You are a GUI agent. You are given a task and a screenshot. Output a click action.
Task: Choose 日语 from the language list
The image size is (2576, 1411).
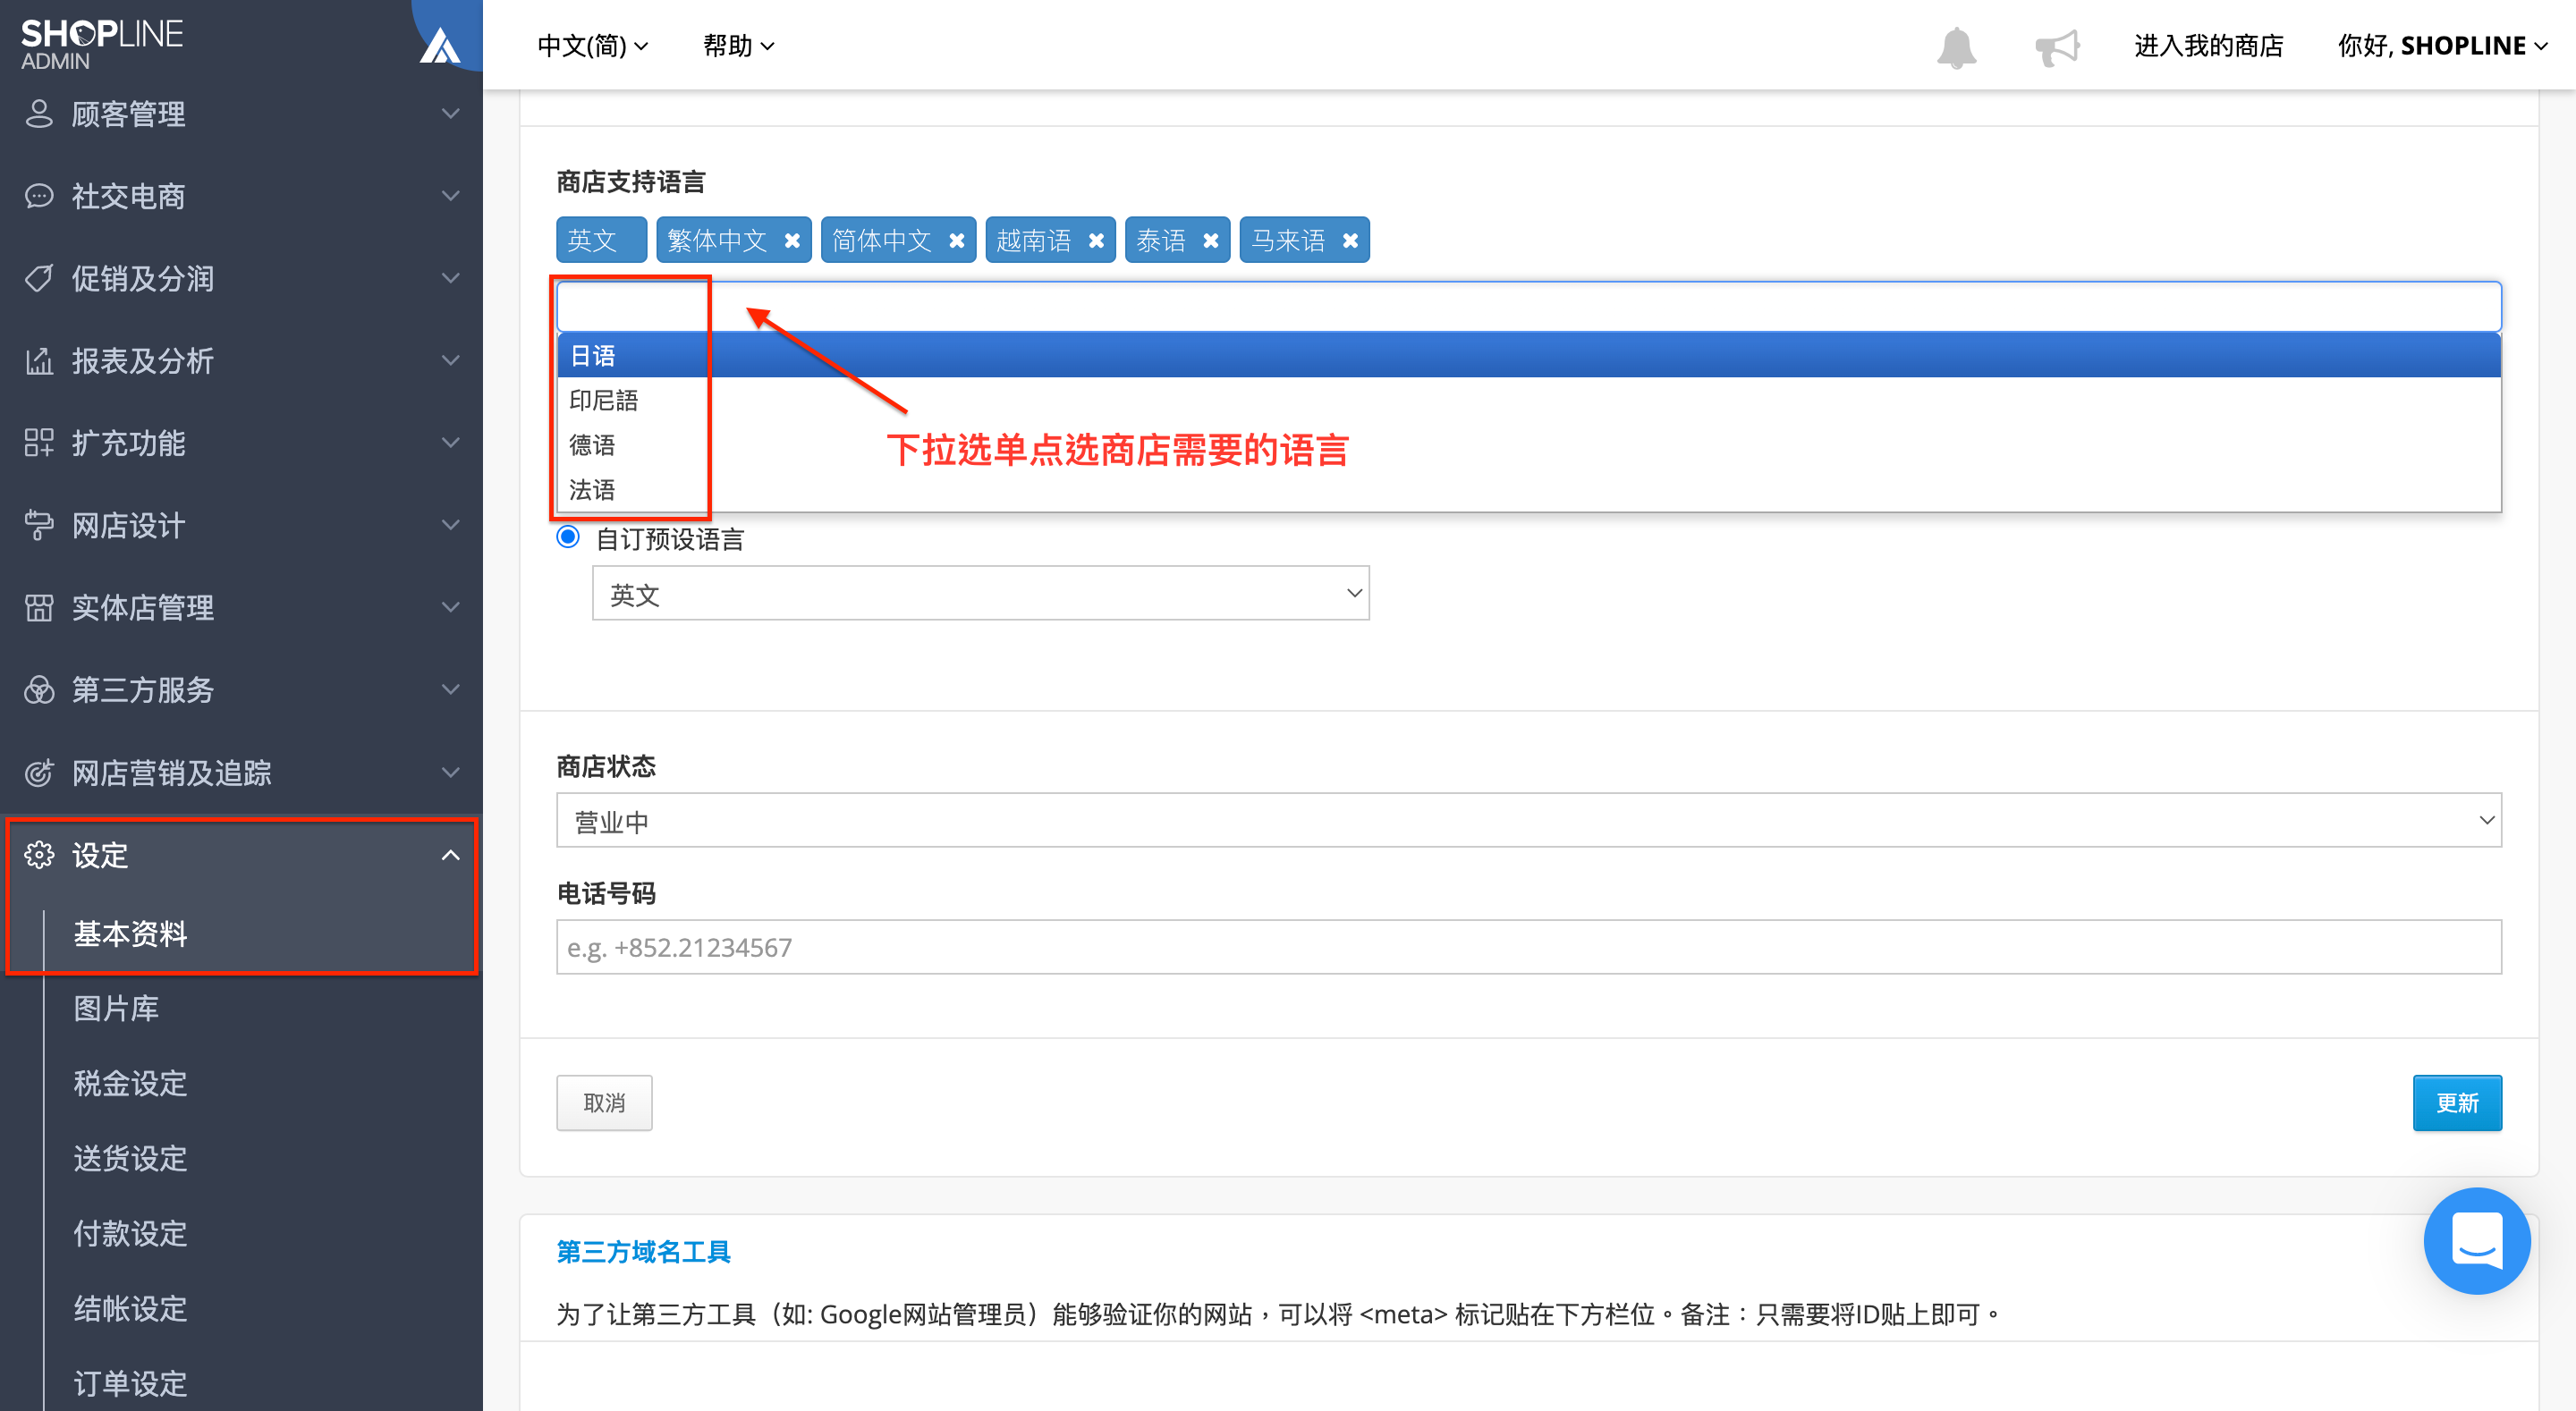tap(1528, 355)
